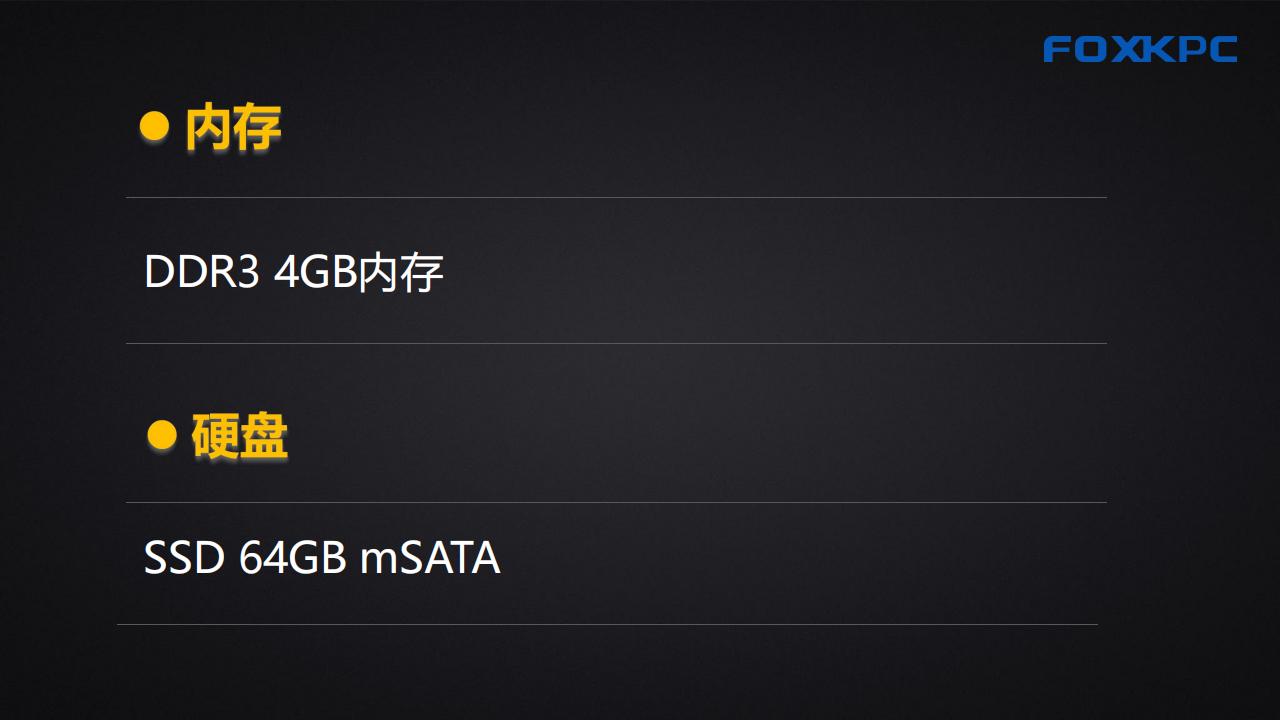Click the word mSATA
1280x720 pixels.
click(x=430, y=558)
